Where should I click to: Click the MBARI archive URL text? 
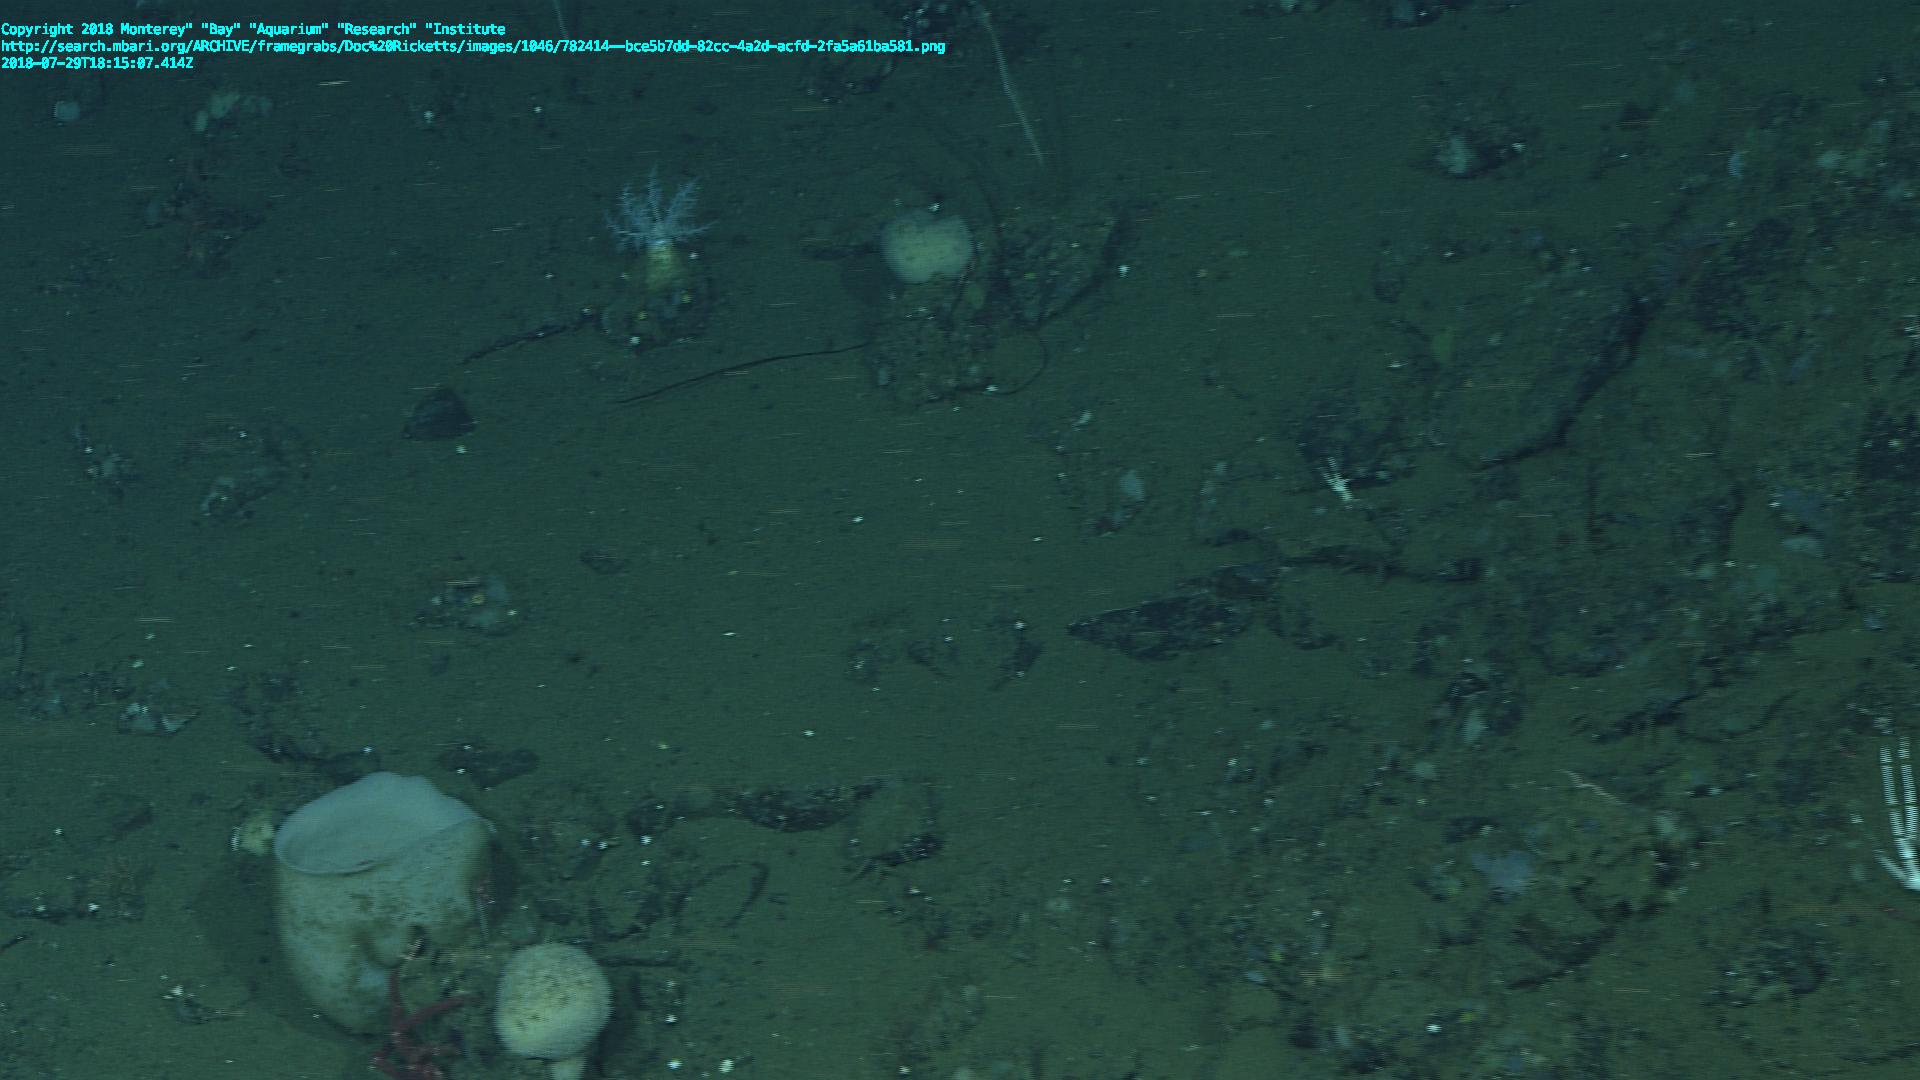pos(472,46)
